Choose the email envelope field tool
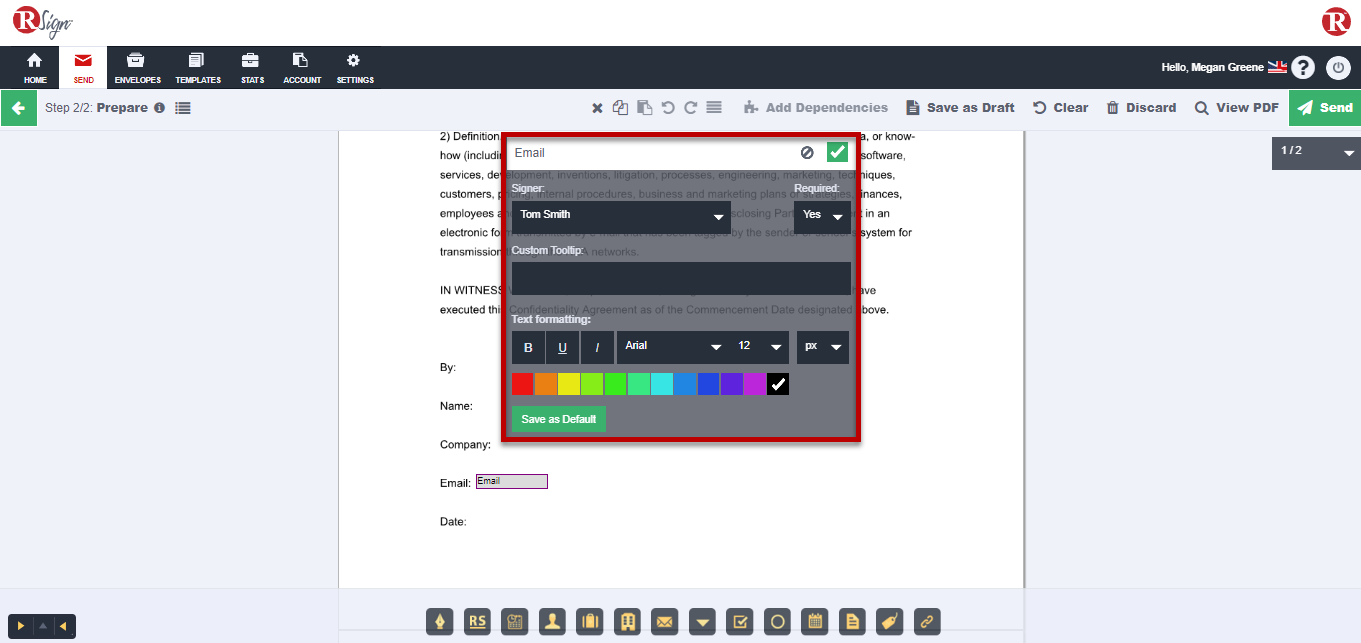Screen dimensions: 1361x643 [664, 621]
